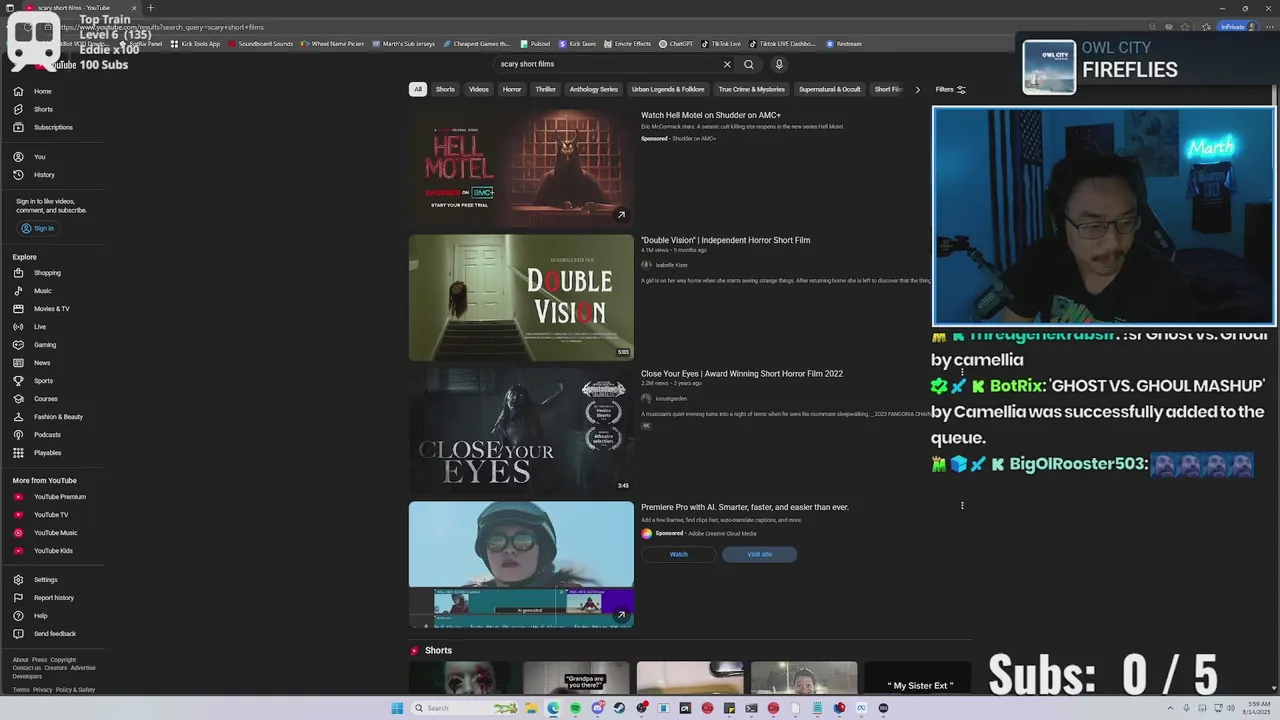The height and width of the screenshot is (720, 1280).
Task: Open the Windows Start menu
Action: pos(397,708)
